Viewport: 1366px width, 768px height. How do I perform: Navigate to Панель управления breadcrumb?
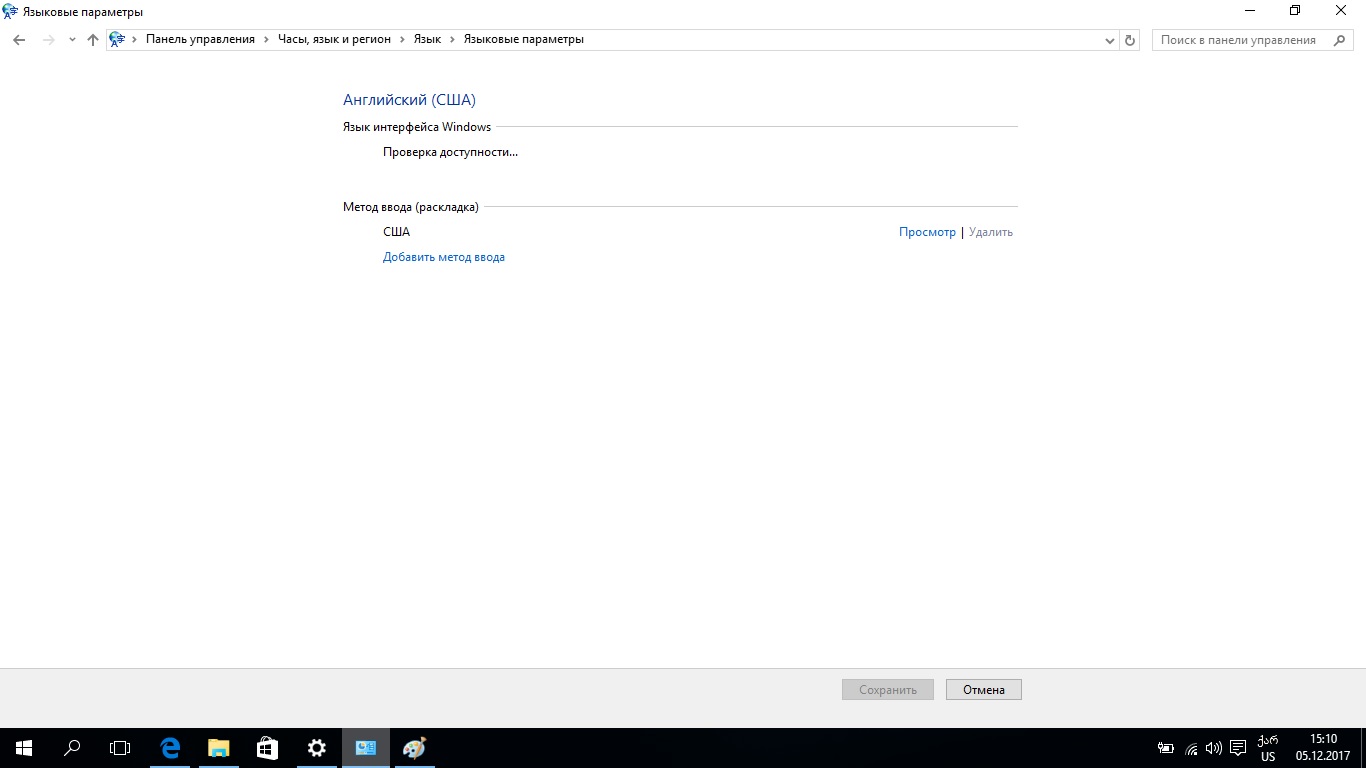coord(200,40)
